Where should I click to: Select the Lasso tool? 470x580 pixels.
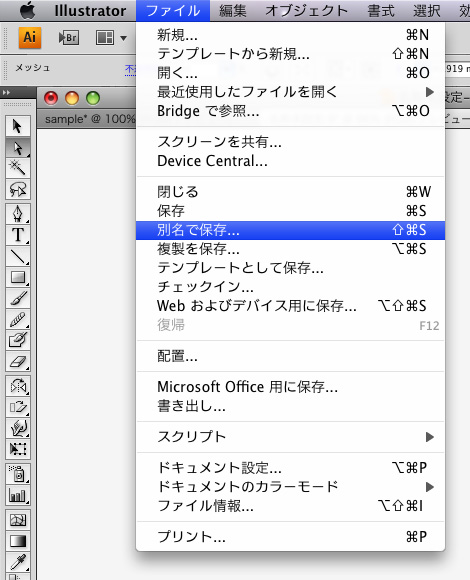[x=18, y=189]
